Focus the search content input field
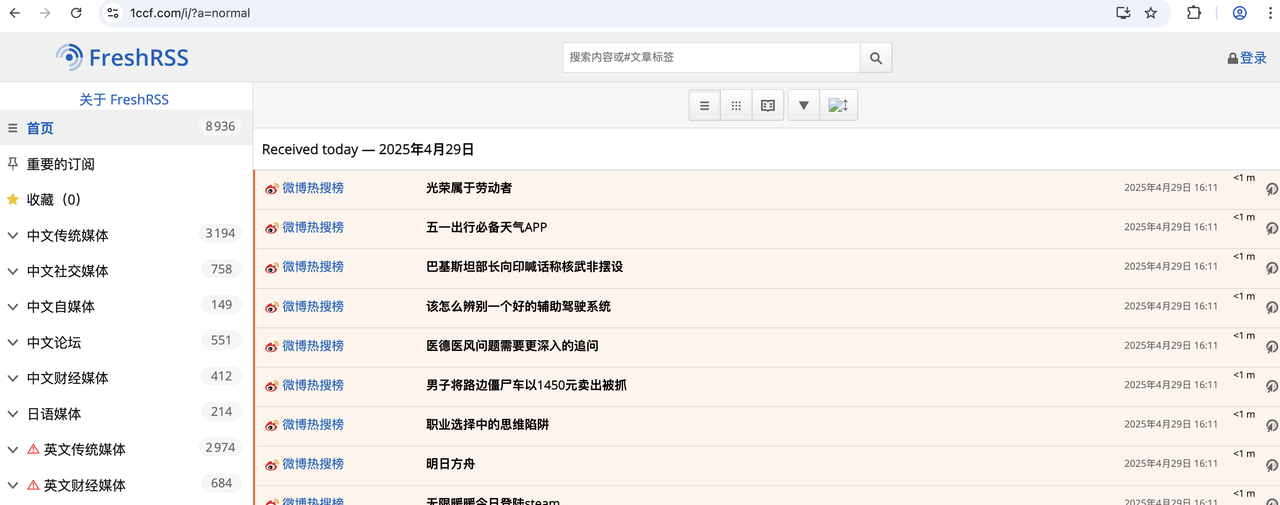Image resolution: width=1280 pixels, height=505 pixels. click(x=712, y=58)
